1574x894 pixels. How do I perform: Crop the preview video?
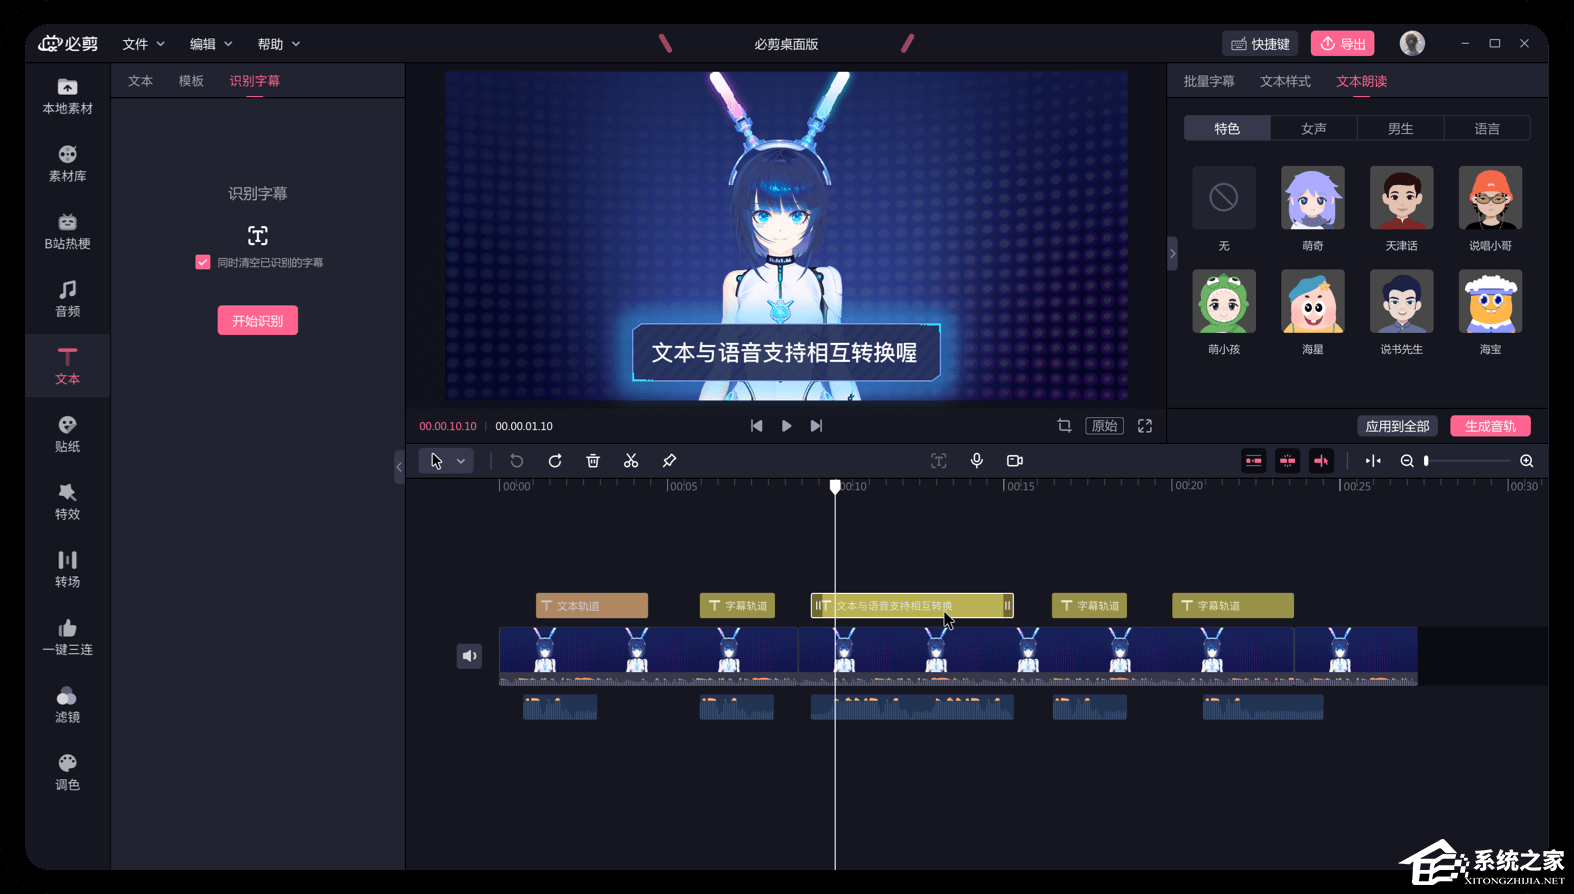click(1064, 426)
